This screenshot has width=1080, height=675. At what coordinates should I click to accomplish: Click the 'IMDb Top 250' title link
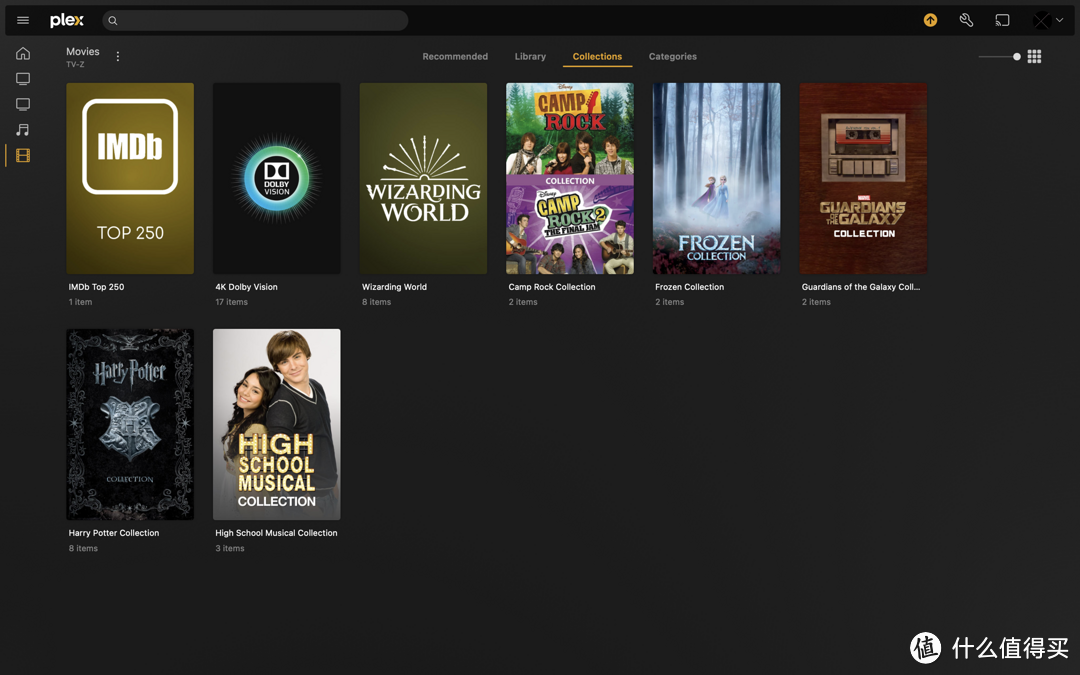[x=96, y=287]
